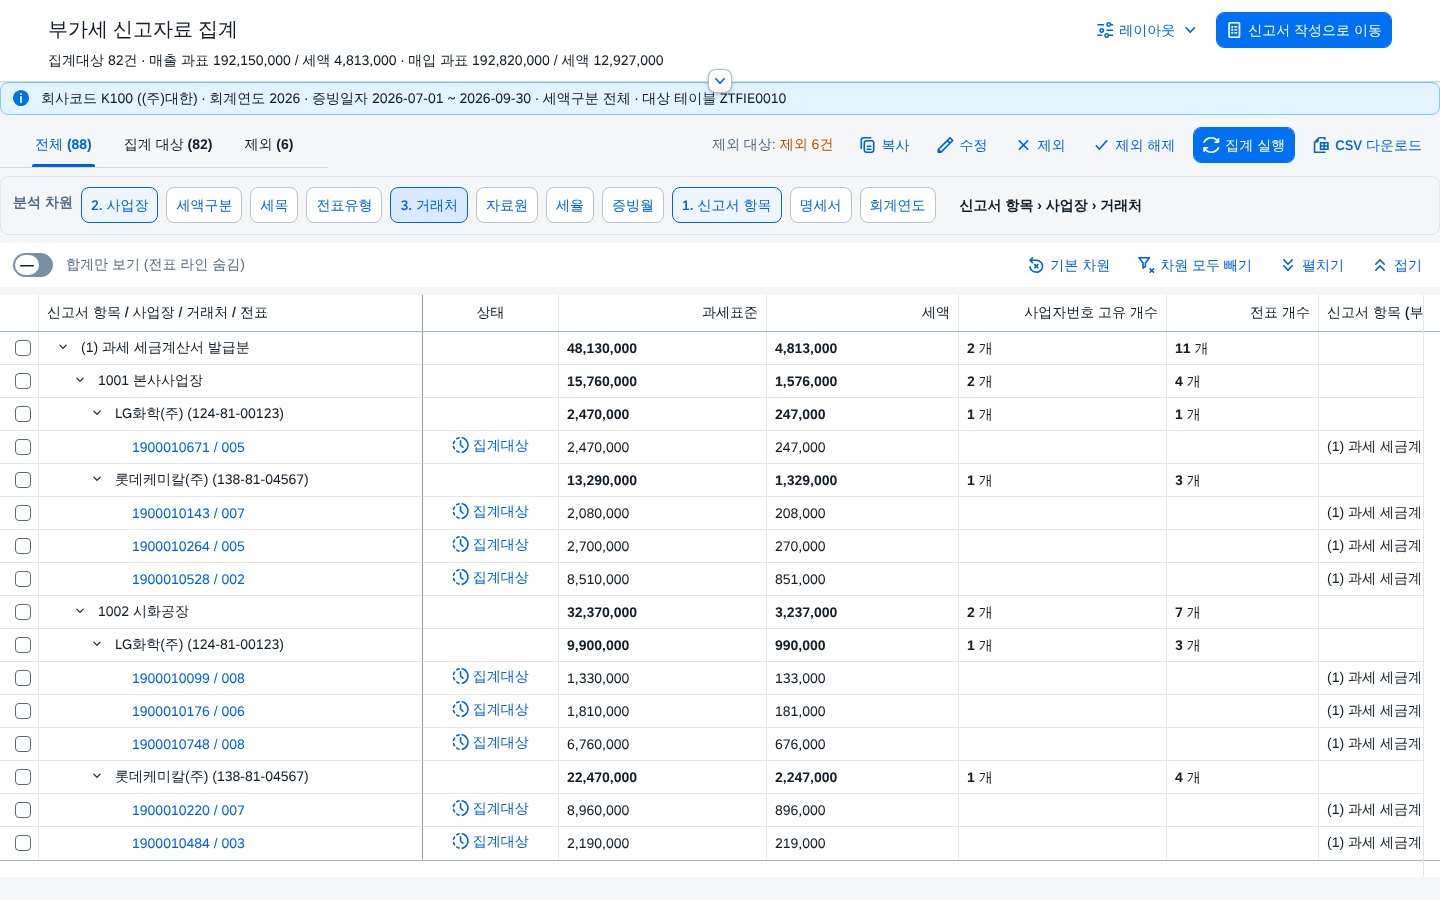Click the expand-all icon for 펼치기
Screen dimensions: 1440x900
(x=1288, y=265)
